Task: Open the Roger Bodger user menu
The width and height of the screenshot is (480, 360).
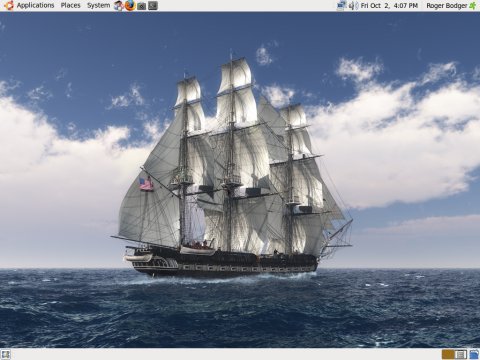Action: pos(447,5)
